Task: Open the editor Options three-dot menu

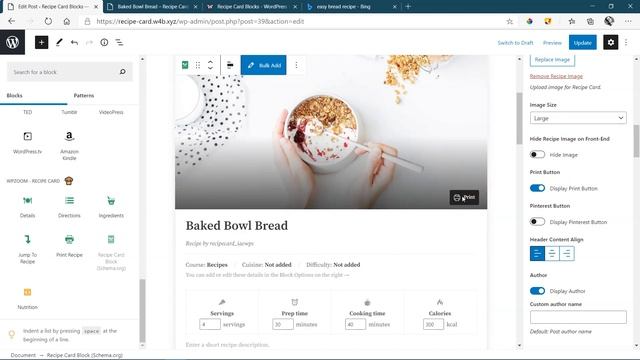Action: (x=626, y=42)
